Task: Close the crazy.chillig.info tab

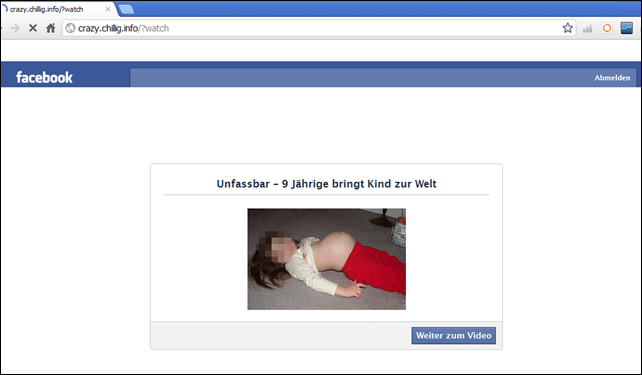Action: pyautogui.click(x=108, y=9)
